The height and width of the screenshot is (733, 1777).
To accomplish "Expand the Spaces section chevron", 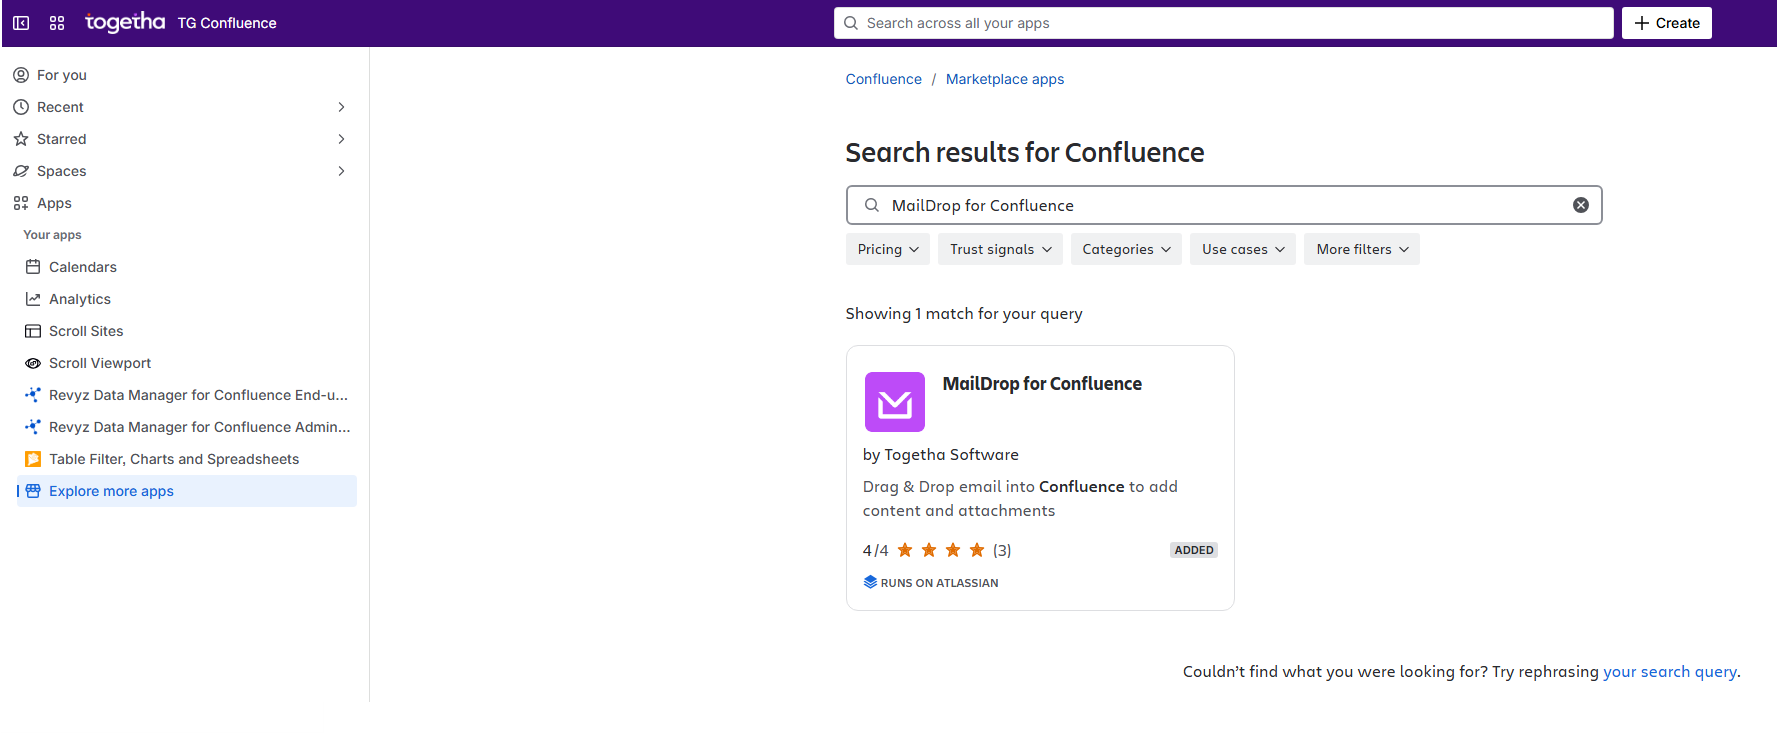I will pyautogui.click(x=341, y=171).
